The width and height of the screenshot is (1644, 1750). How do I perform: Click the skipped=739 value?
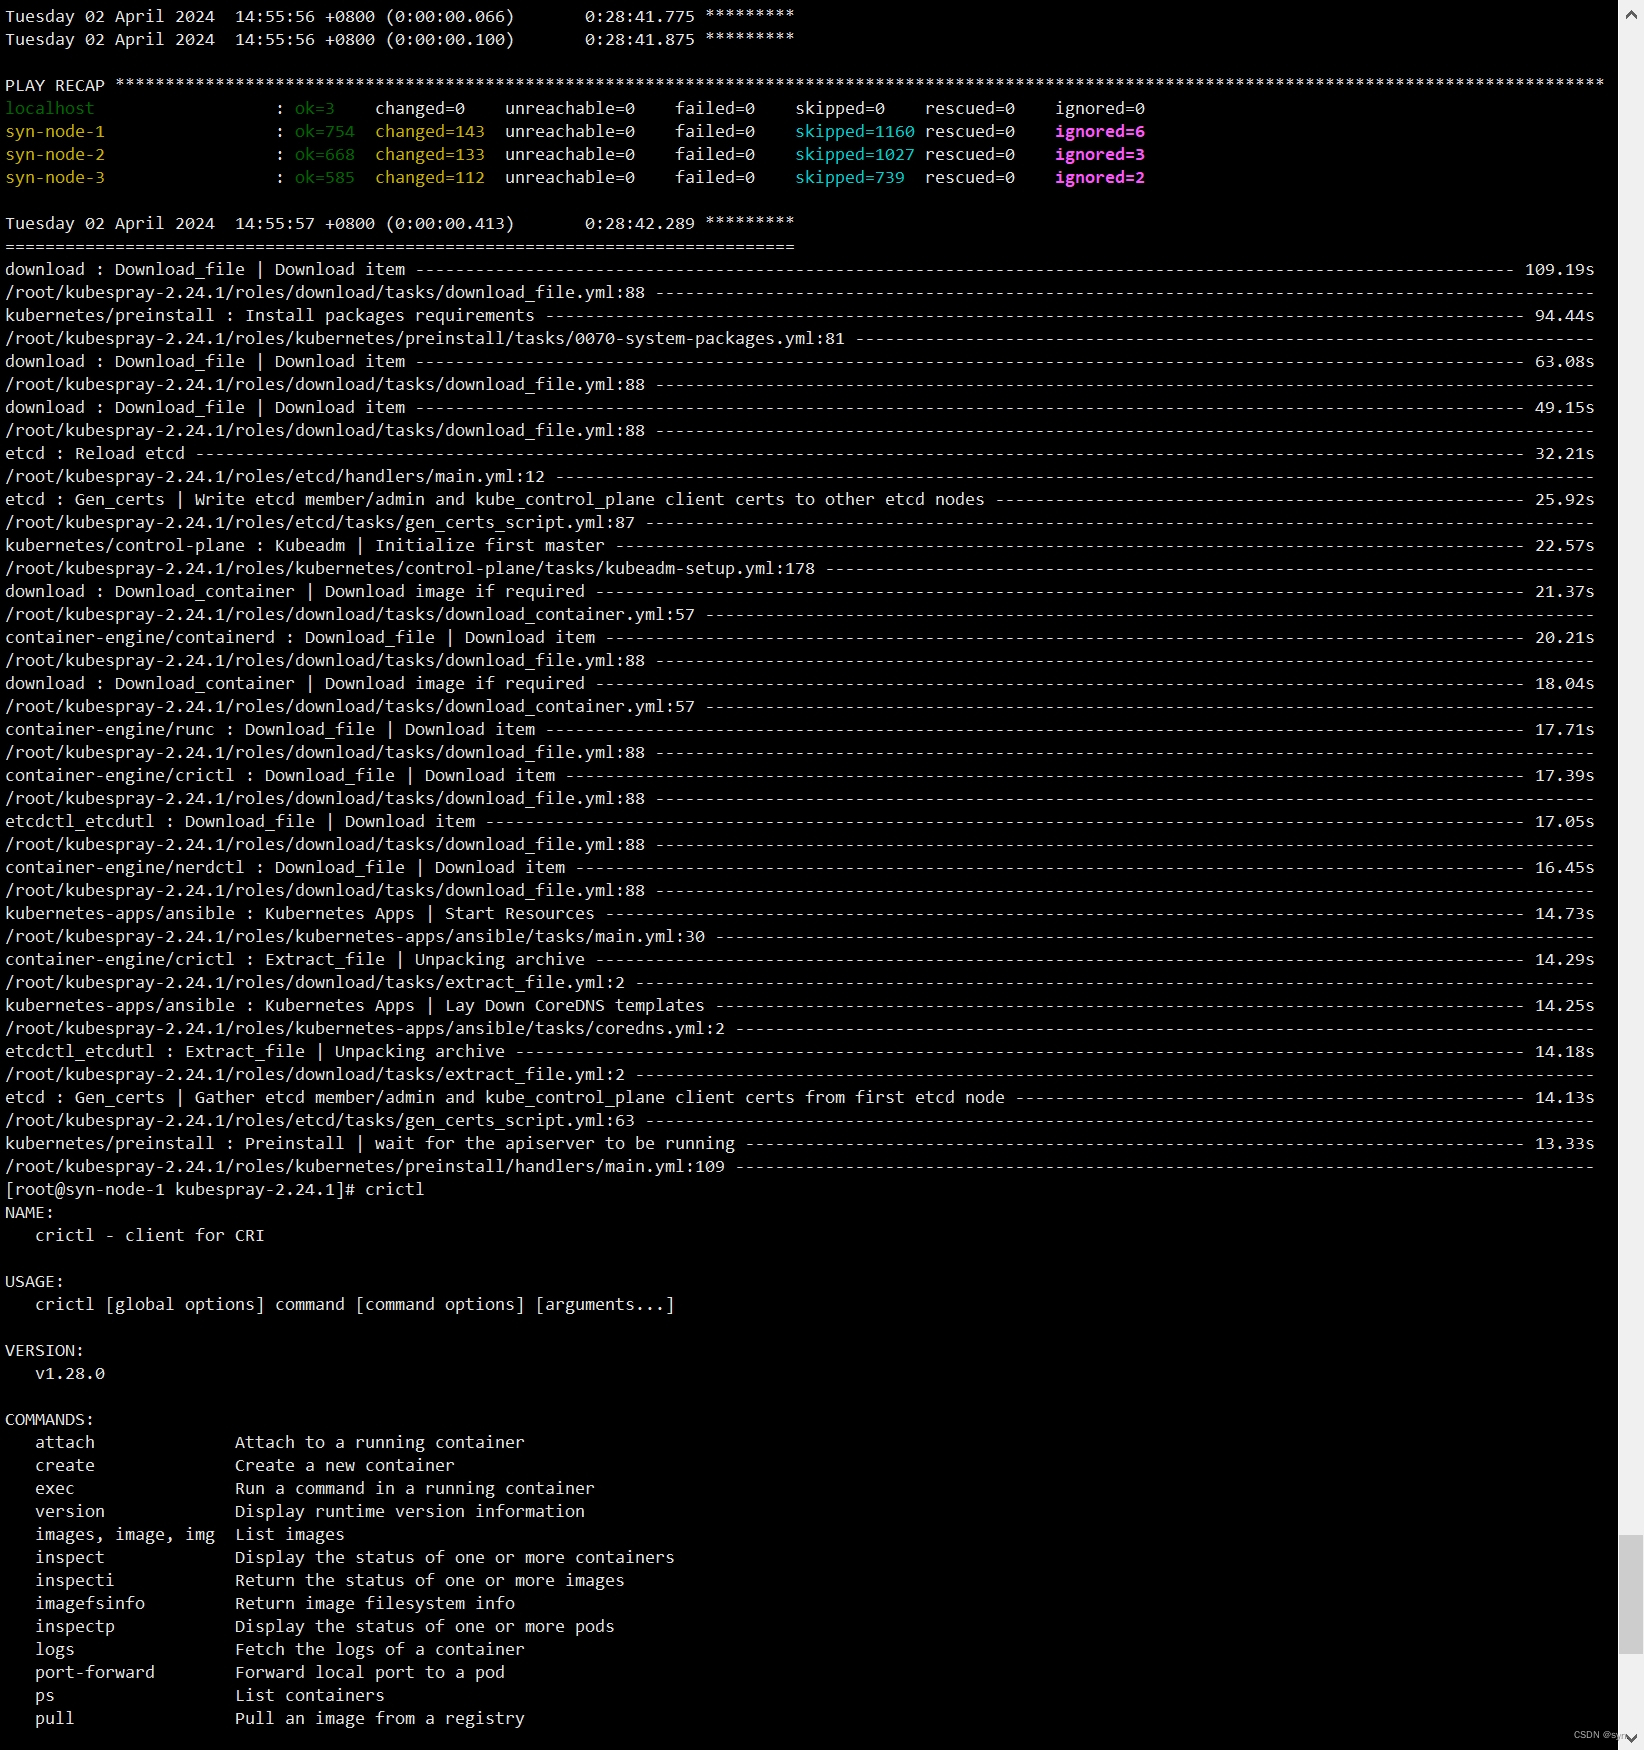coord(850,177)
